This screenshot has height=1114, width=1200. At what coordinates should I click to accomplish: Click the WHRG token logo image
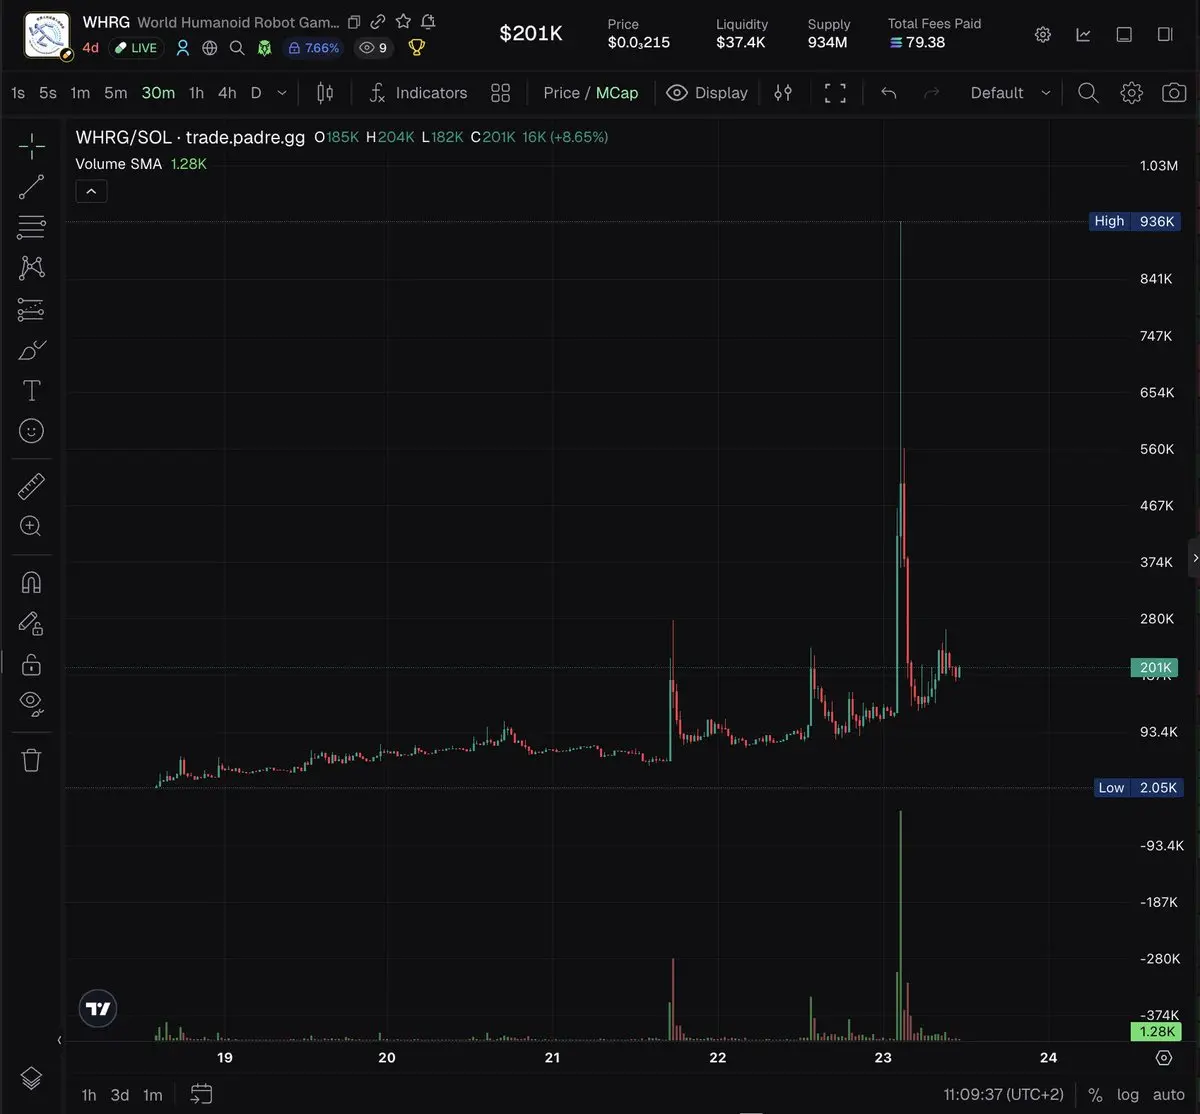(x=47, y=35)
